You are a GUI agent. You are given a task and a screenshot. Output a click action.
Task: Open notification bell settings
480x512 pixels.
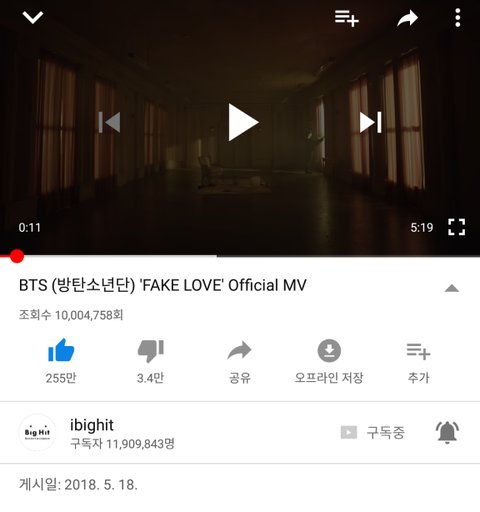click(447, 432)
